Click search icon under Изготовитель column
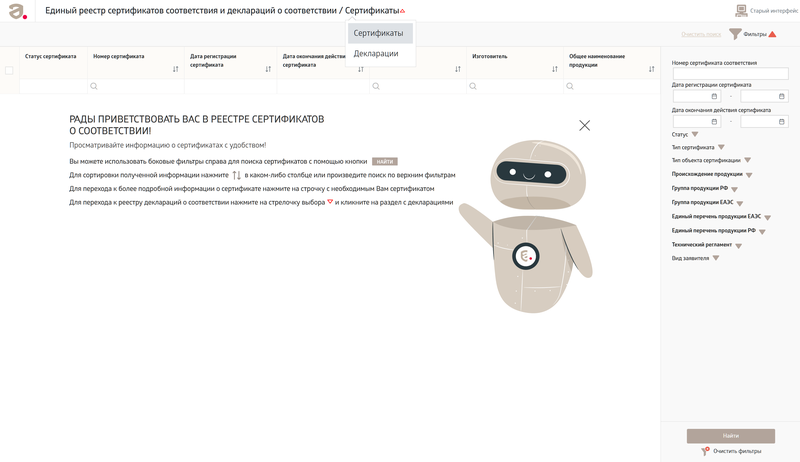Screen dimensions: 800x462 pos(473,86)
